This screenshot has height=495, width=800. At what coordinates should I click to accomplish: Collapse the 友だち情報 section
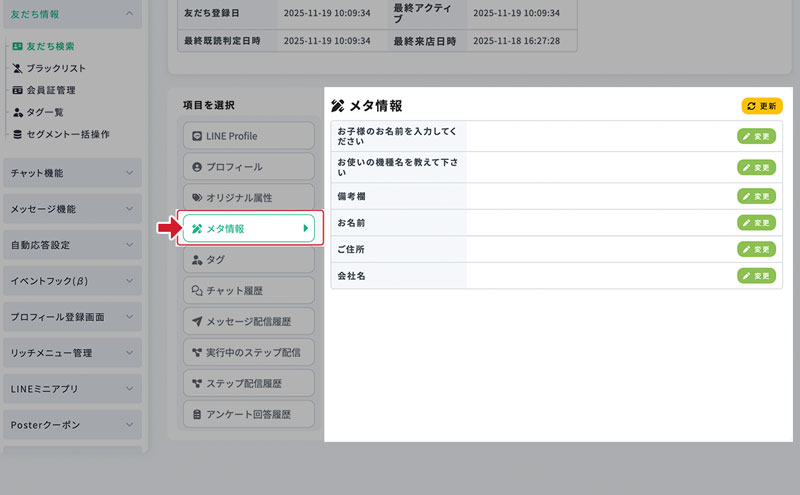(129, 13)
